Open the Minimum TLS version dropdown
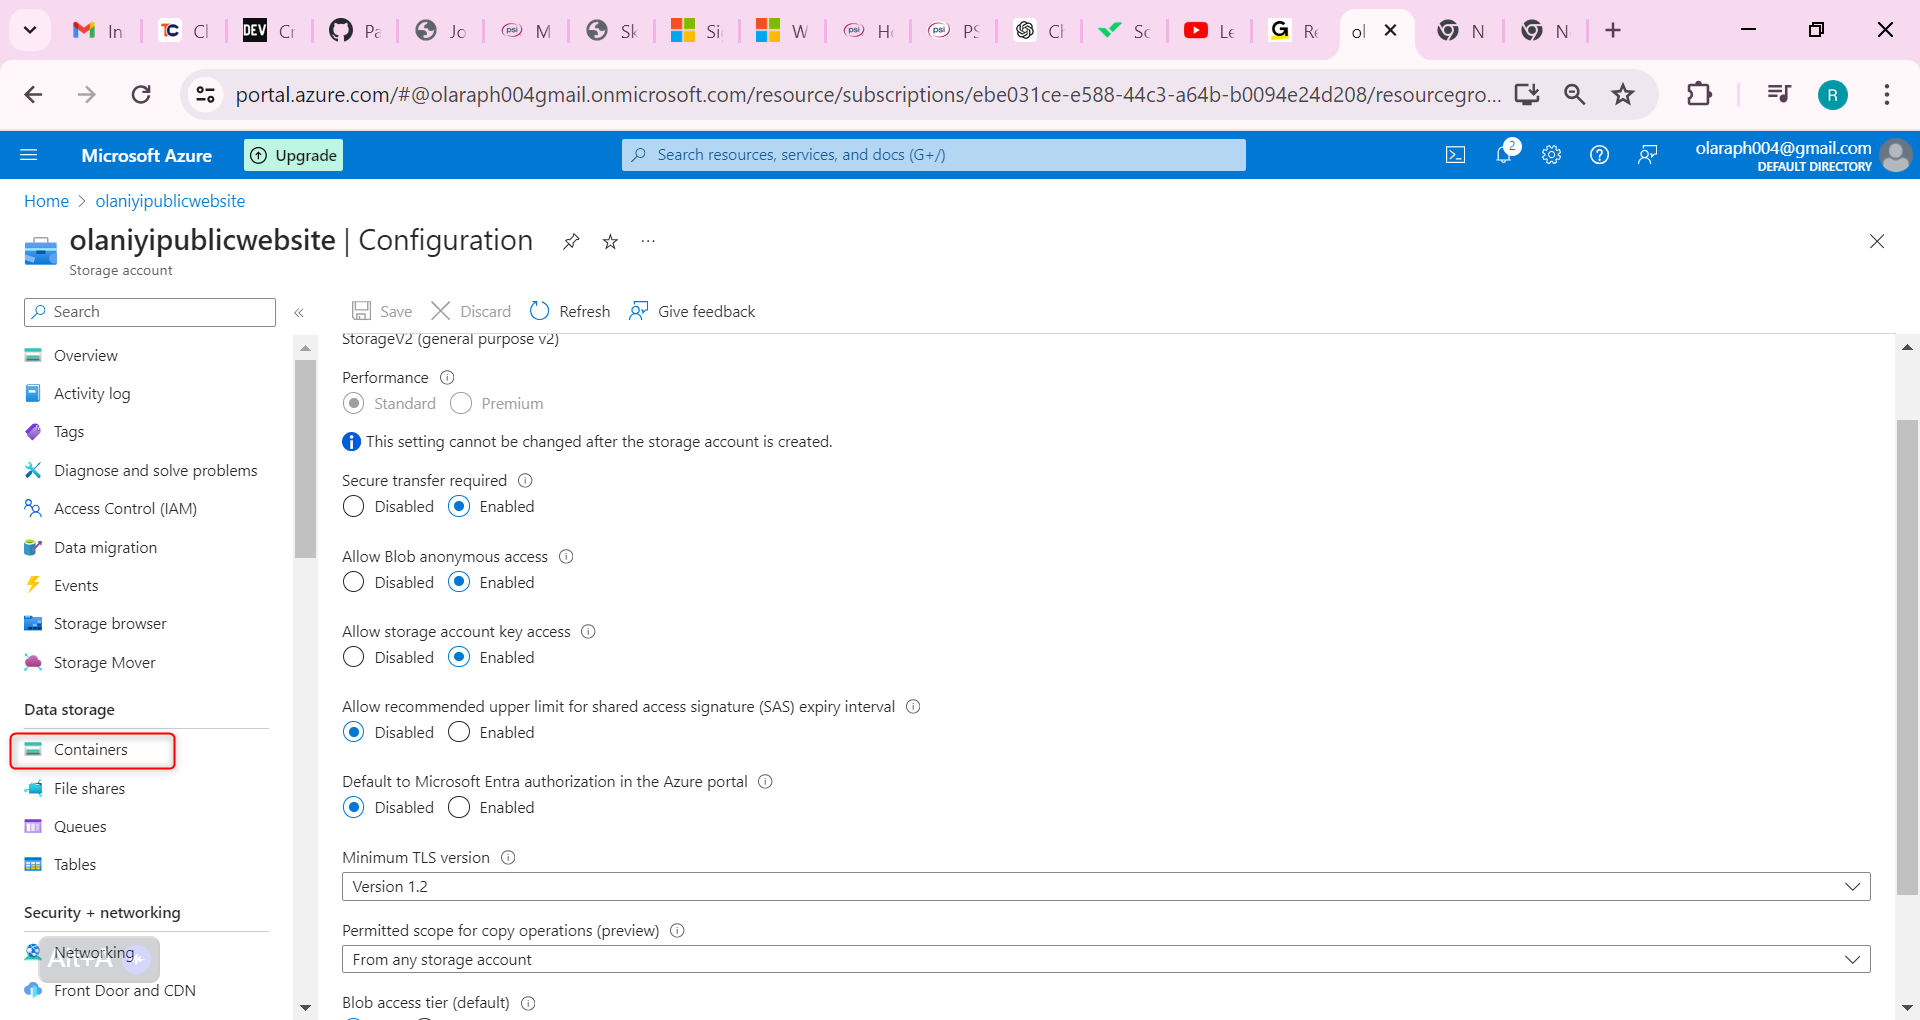 [1106, 887]
